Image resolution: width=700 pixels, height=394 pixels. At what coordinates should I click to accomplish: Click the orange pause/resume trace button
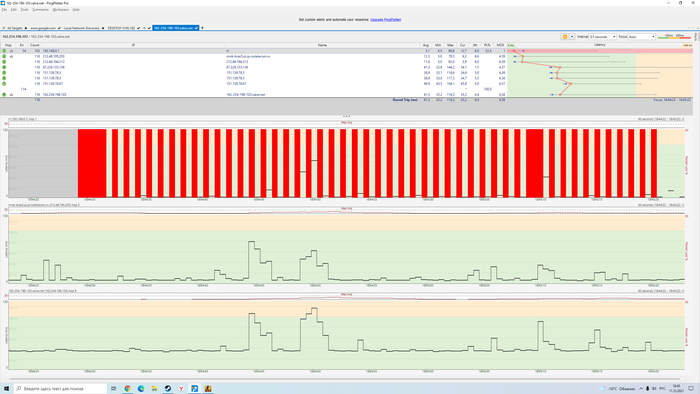[x=565, y=37]
